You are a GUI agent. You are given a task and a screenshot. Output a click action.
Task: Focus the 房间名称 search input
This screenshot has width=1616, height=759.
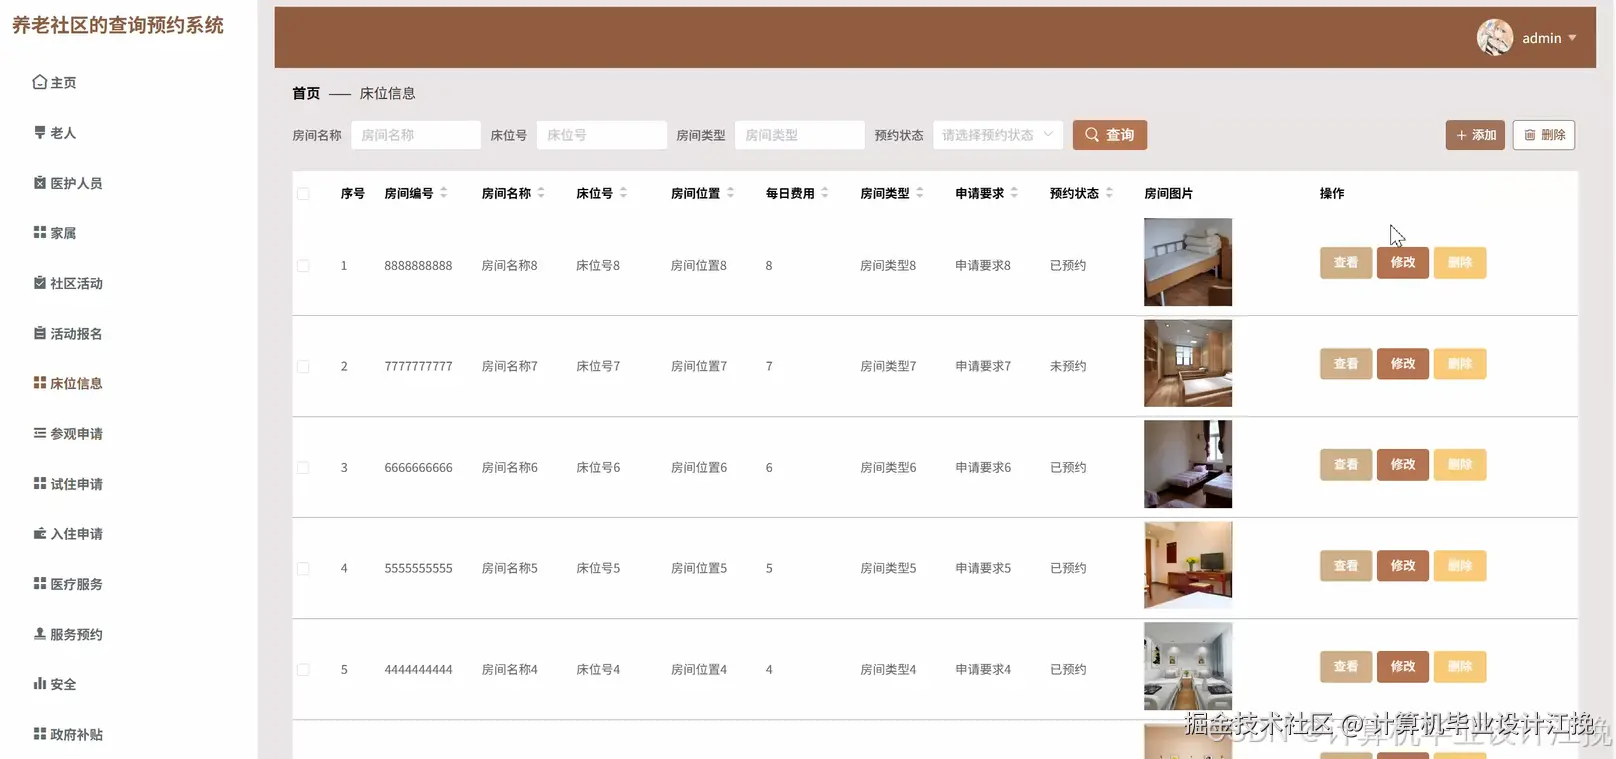click(x=416, y=135)
